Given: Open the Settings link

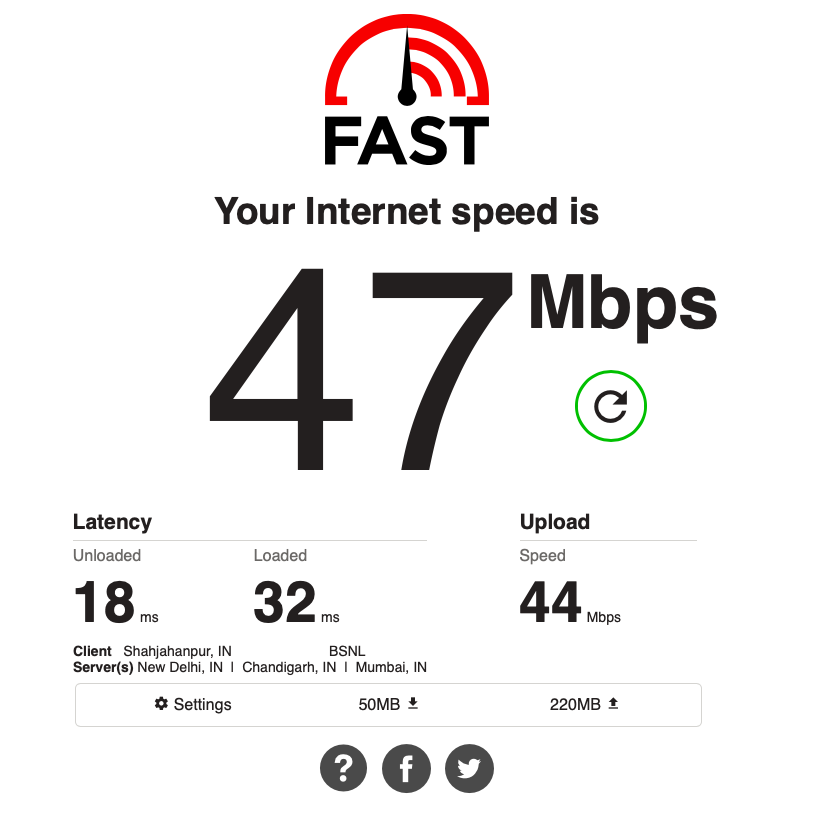Looking at the screenshot, I should point(193,704).
